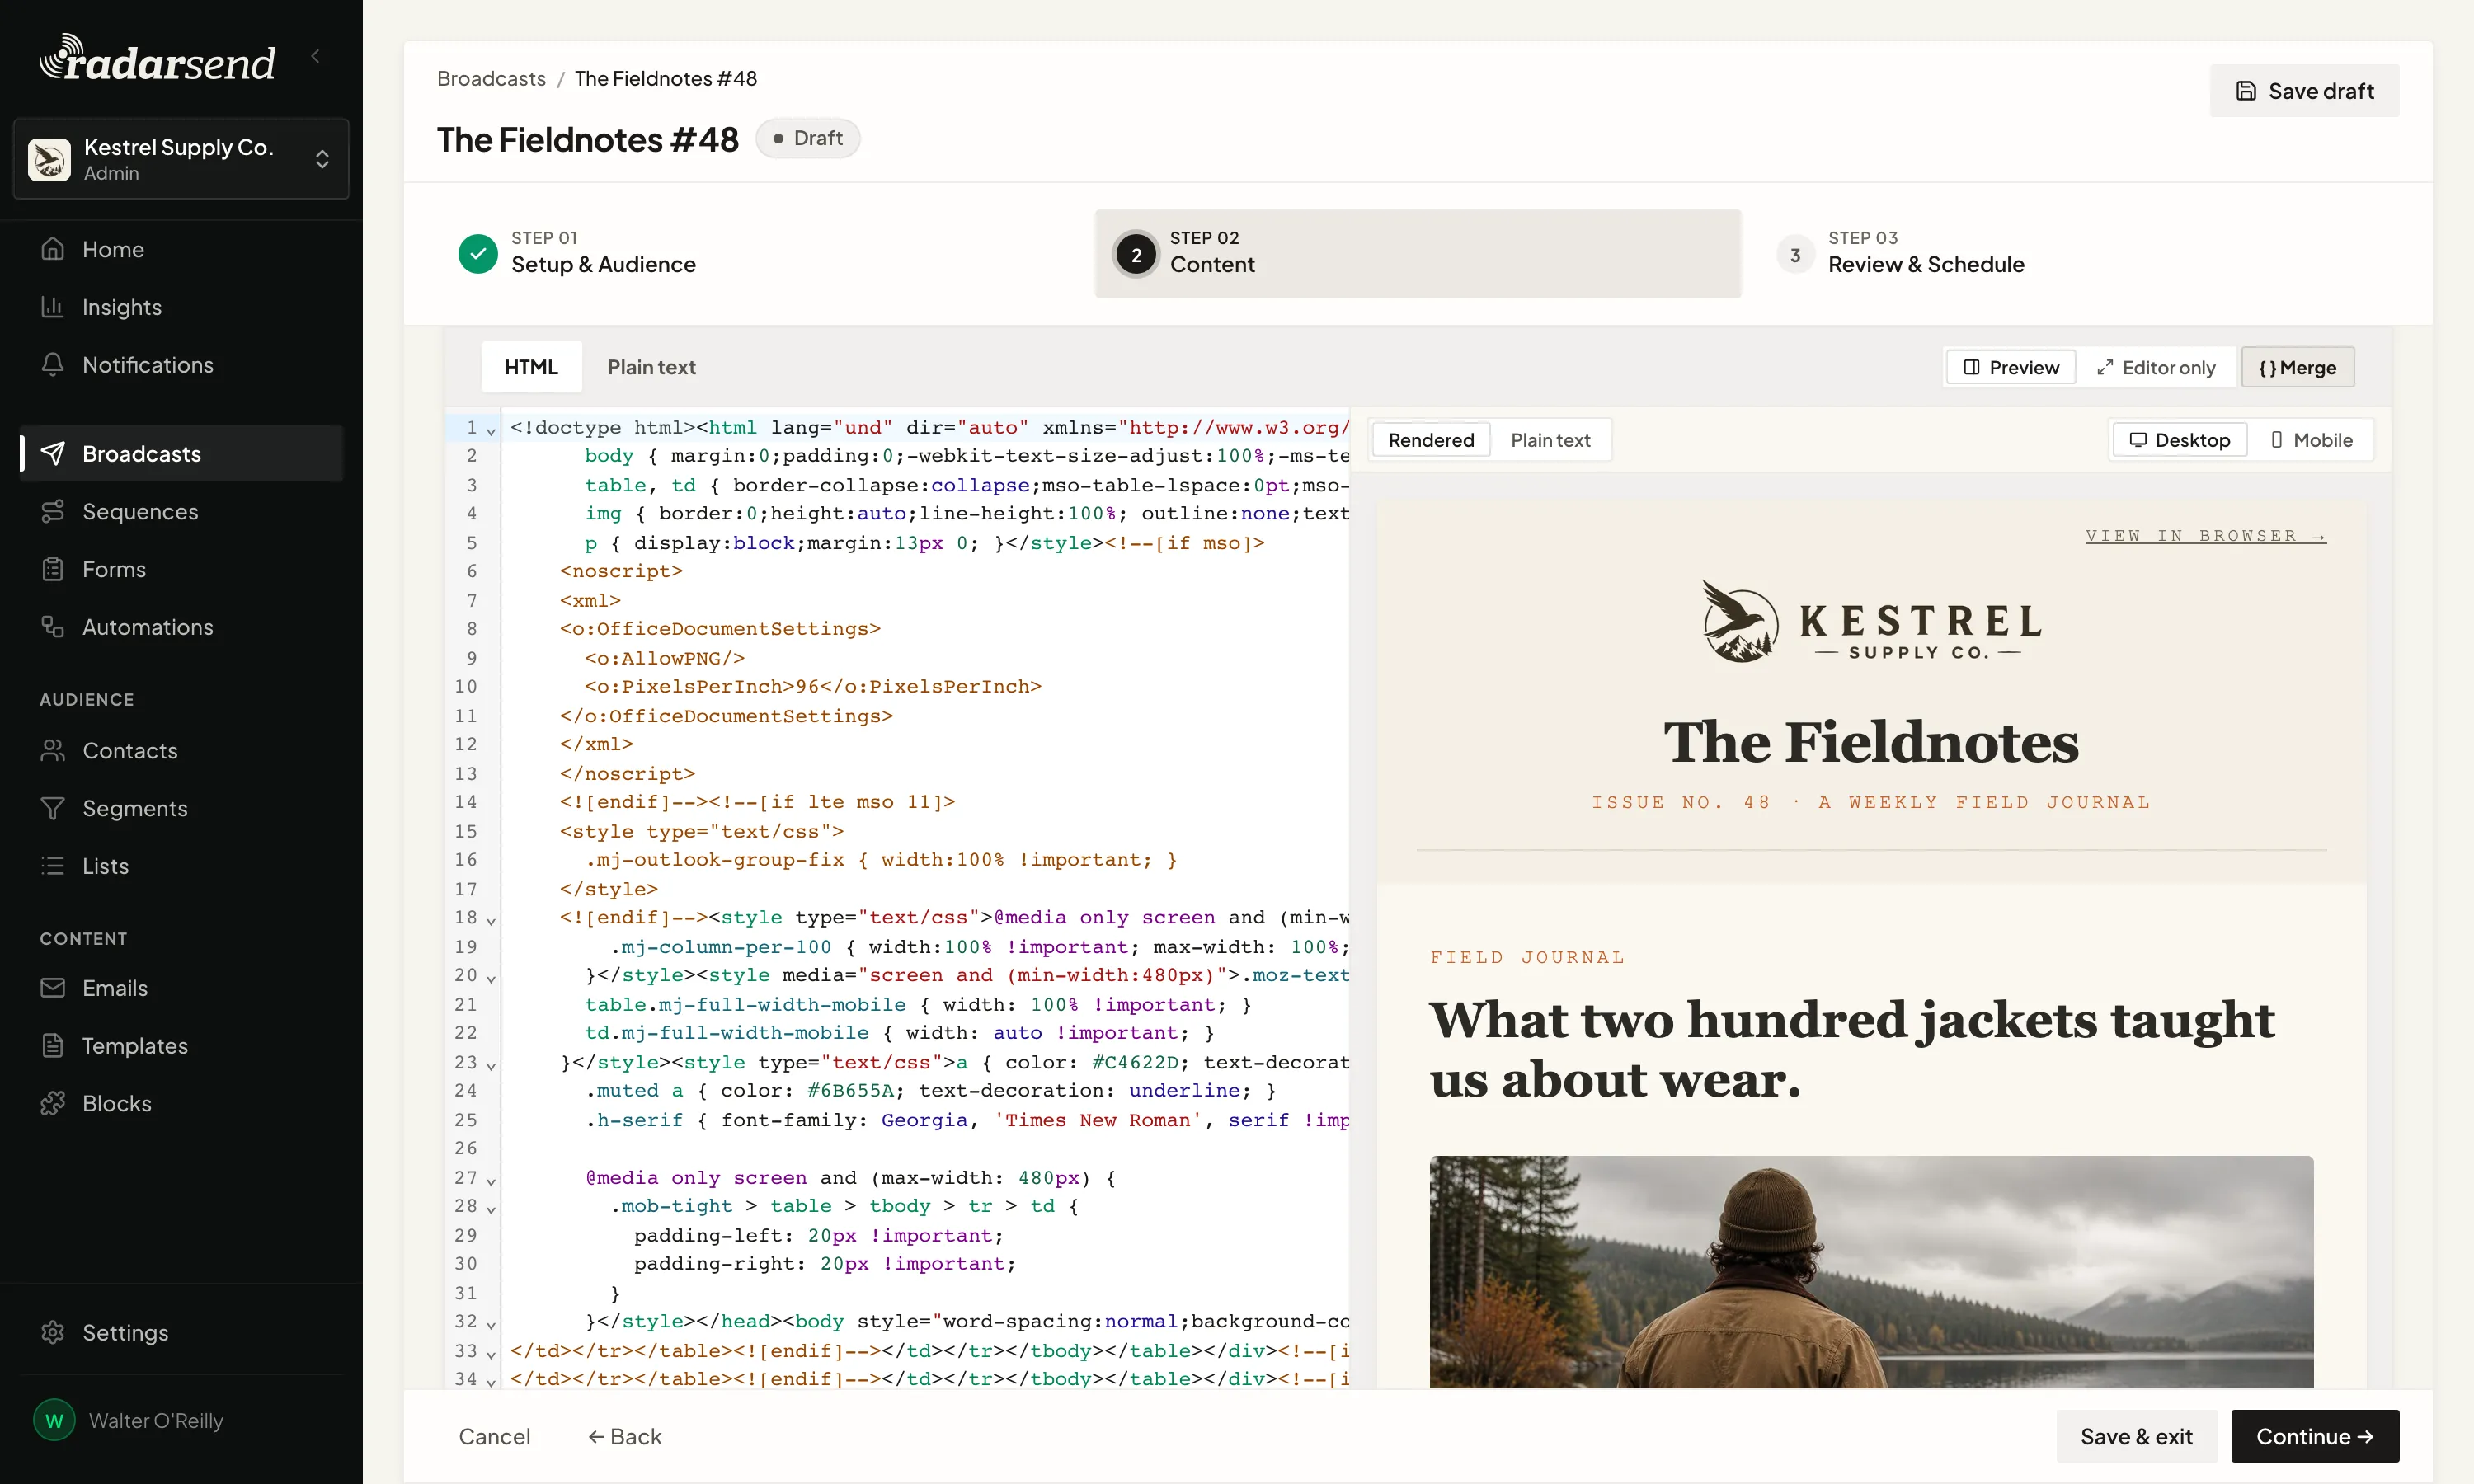Viewport: 2474px width, 1484px height.
Task: Open Settings gear item
Action: 181,1332
